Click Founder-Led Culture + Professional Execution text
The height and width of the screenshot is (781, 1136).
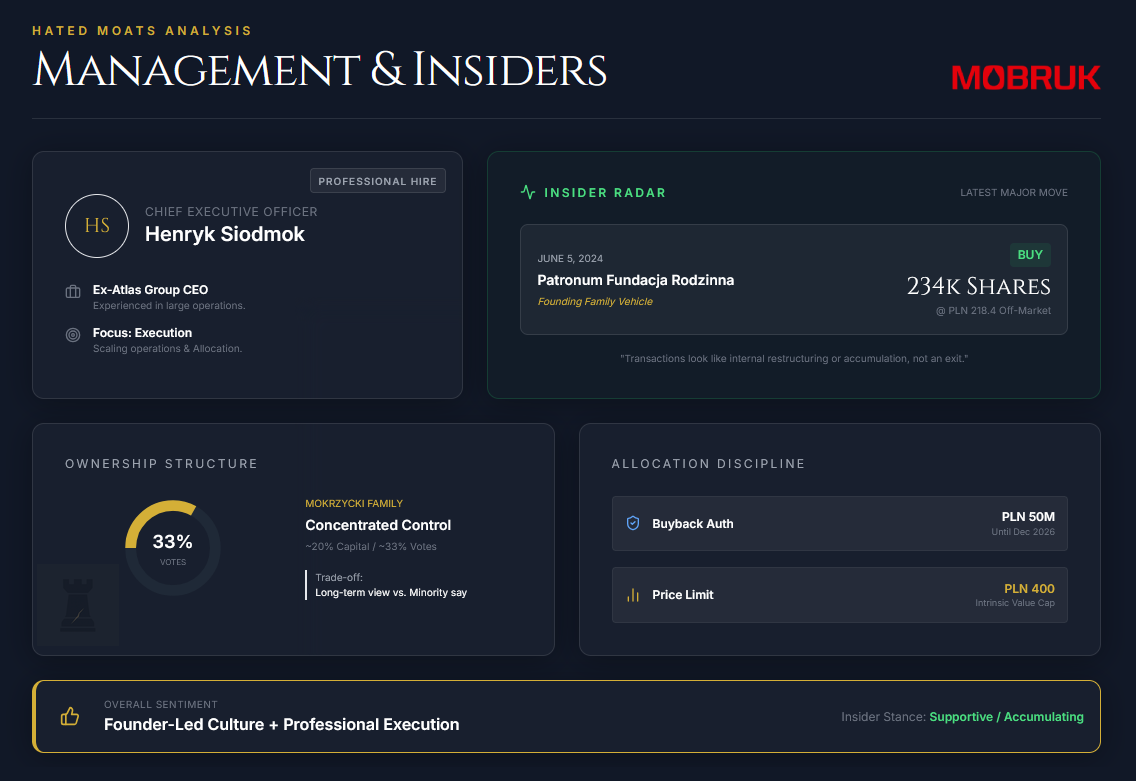(281, 724)
